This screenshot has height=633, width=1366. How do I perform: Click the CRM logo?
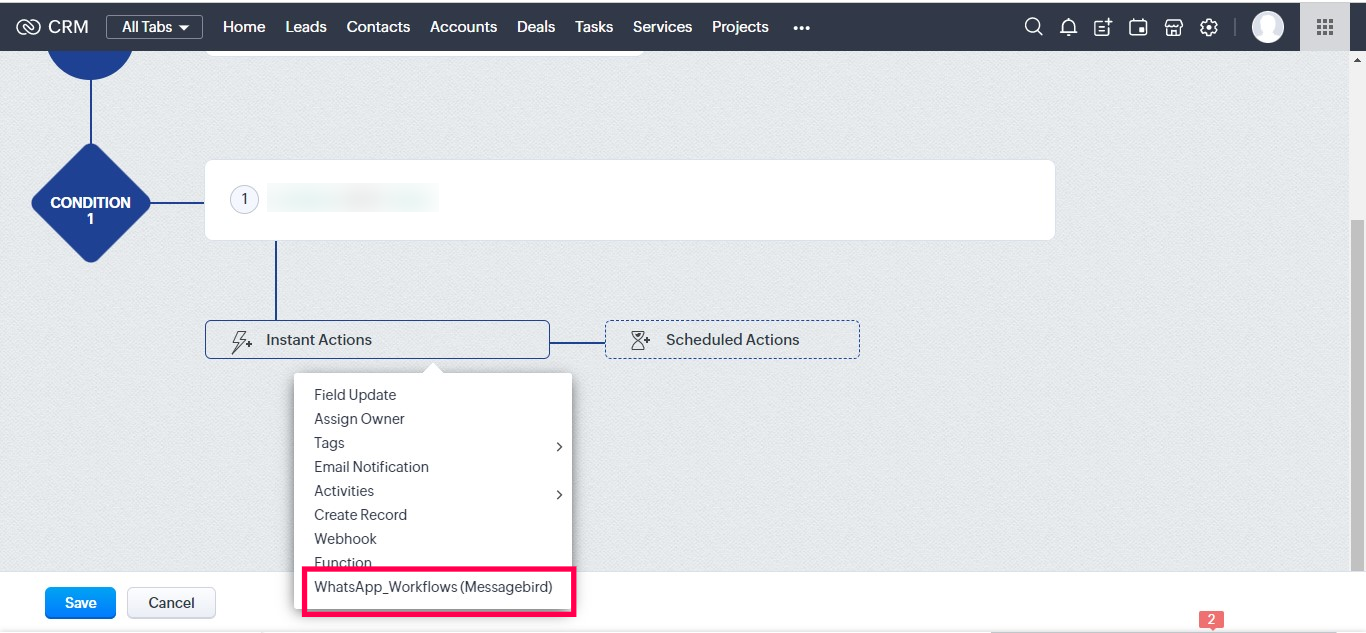pos(53,27)
